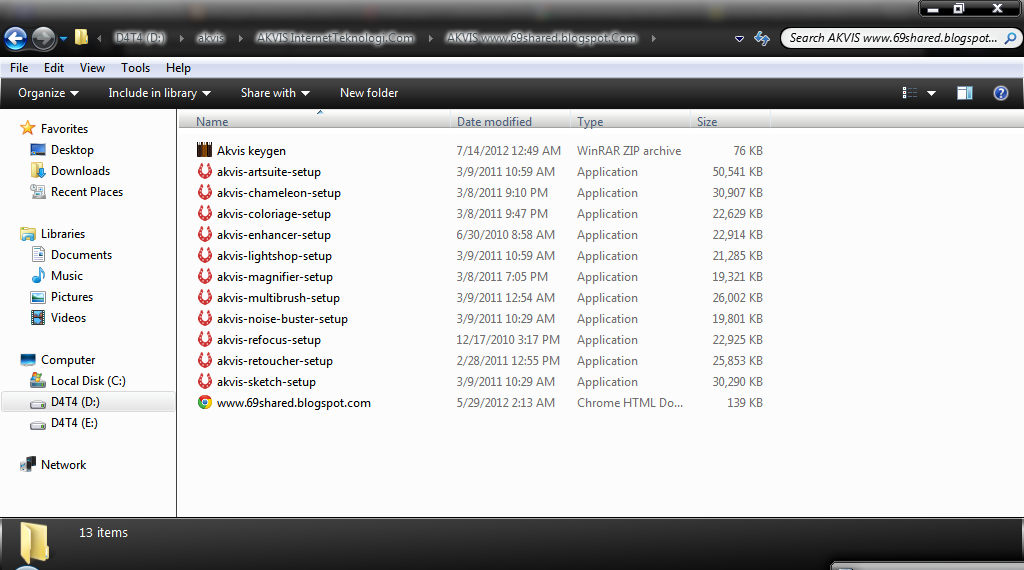Screen dimensions: 1024x570
Task: Open Downloads in Favorites
Action: [x=80, y=171]
